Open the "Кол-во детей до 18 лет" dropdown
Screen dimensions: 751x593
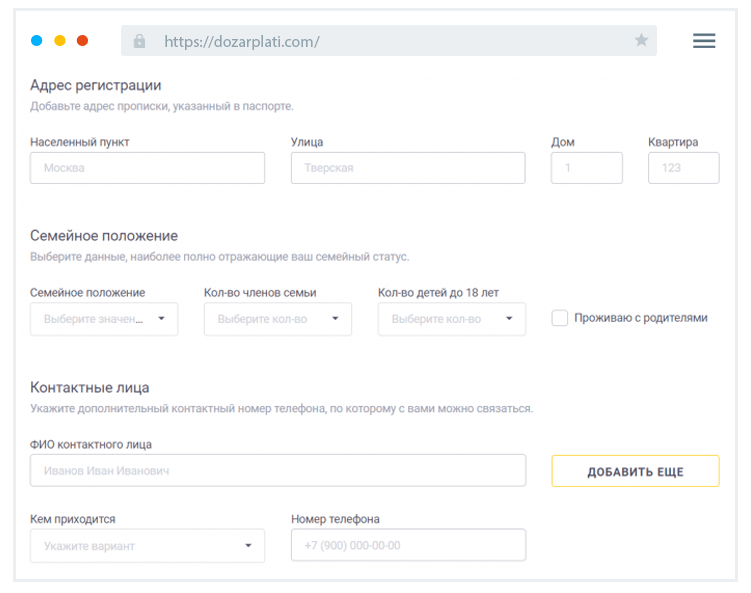tap(451, 319)
